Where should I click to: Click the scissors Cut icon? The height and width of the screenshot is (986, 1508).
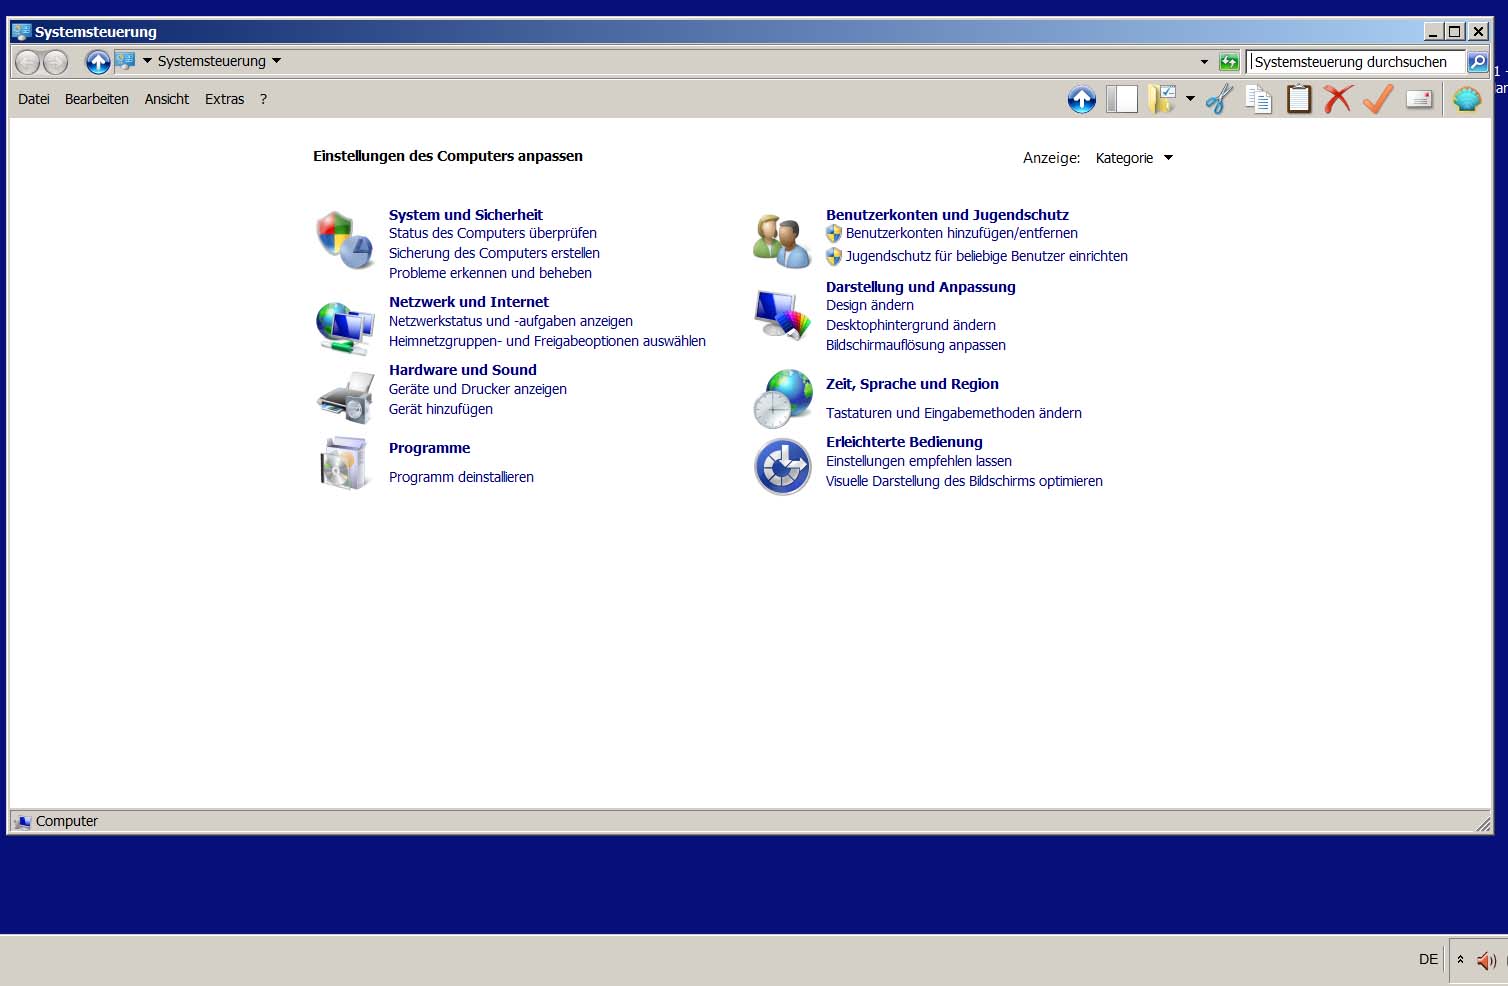(1219, 99)
